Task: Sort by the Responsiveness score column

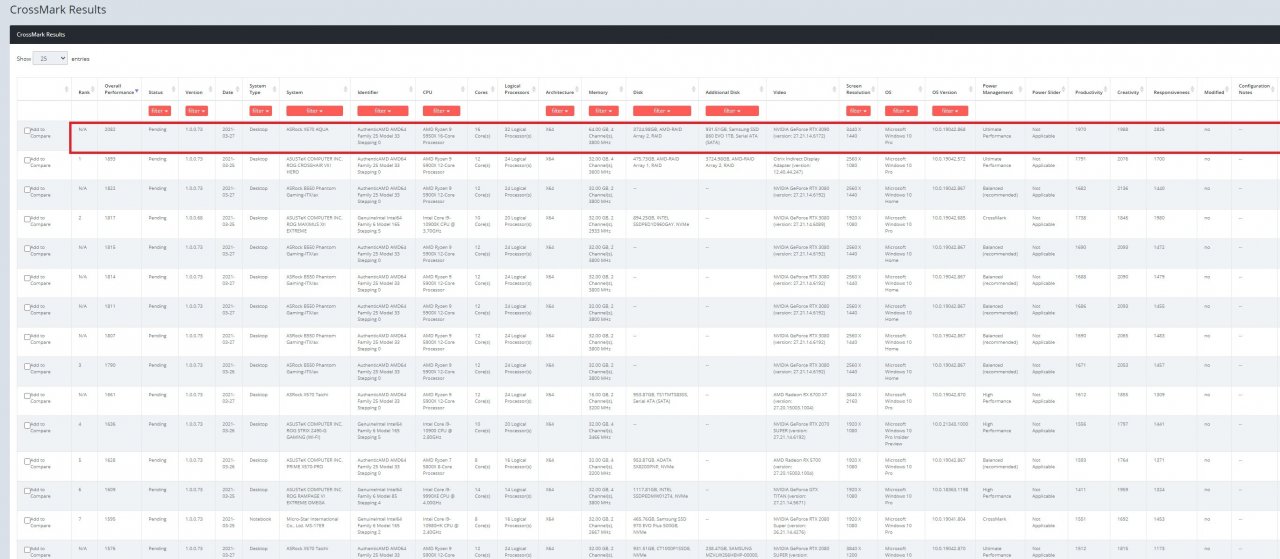Action: click(x=1172, y=91)
